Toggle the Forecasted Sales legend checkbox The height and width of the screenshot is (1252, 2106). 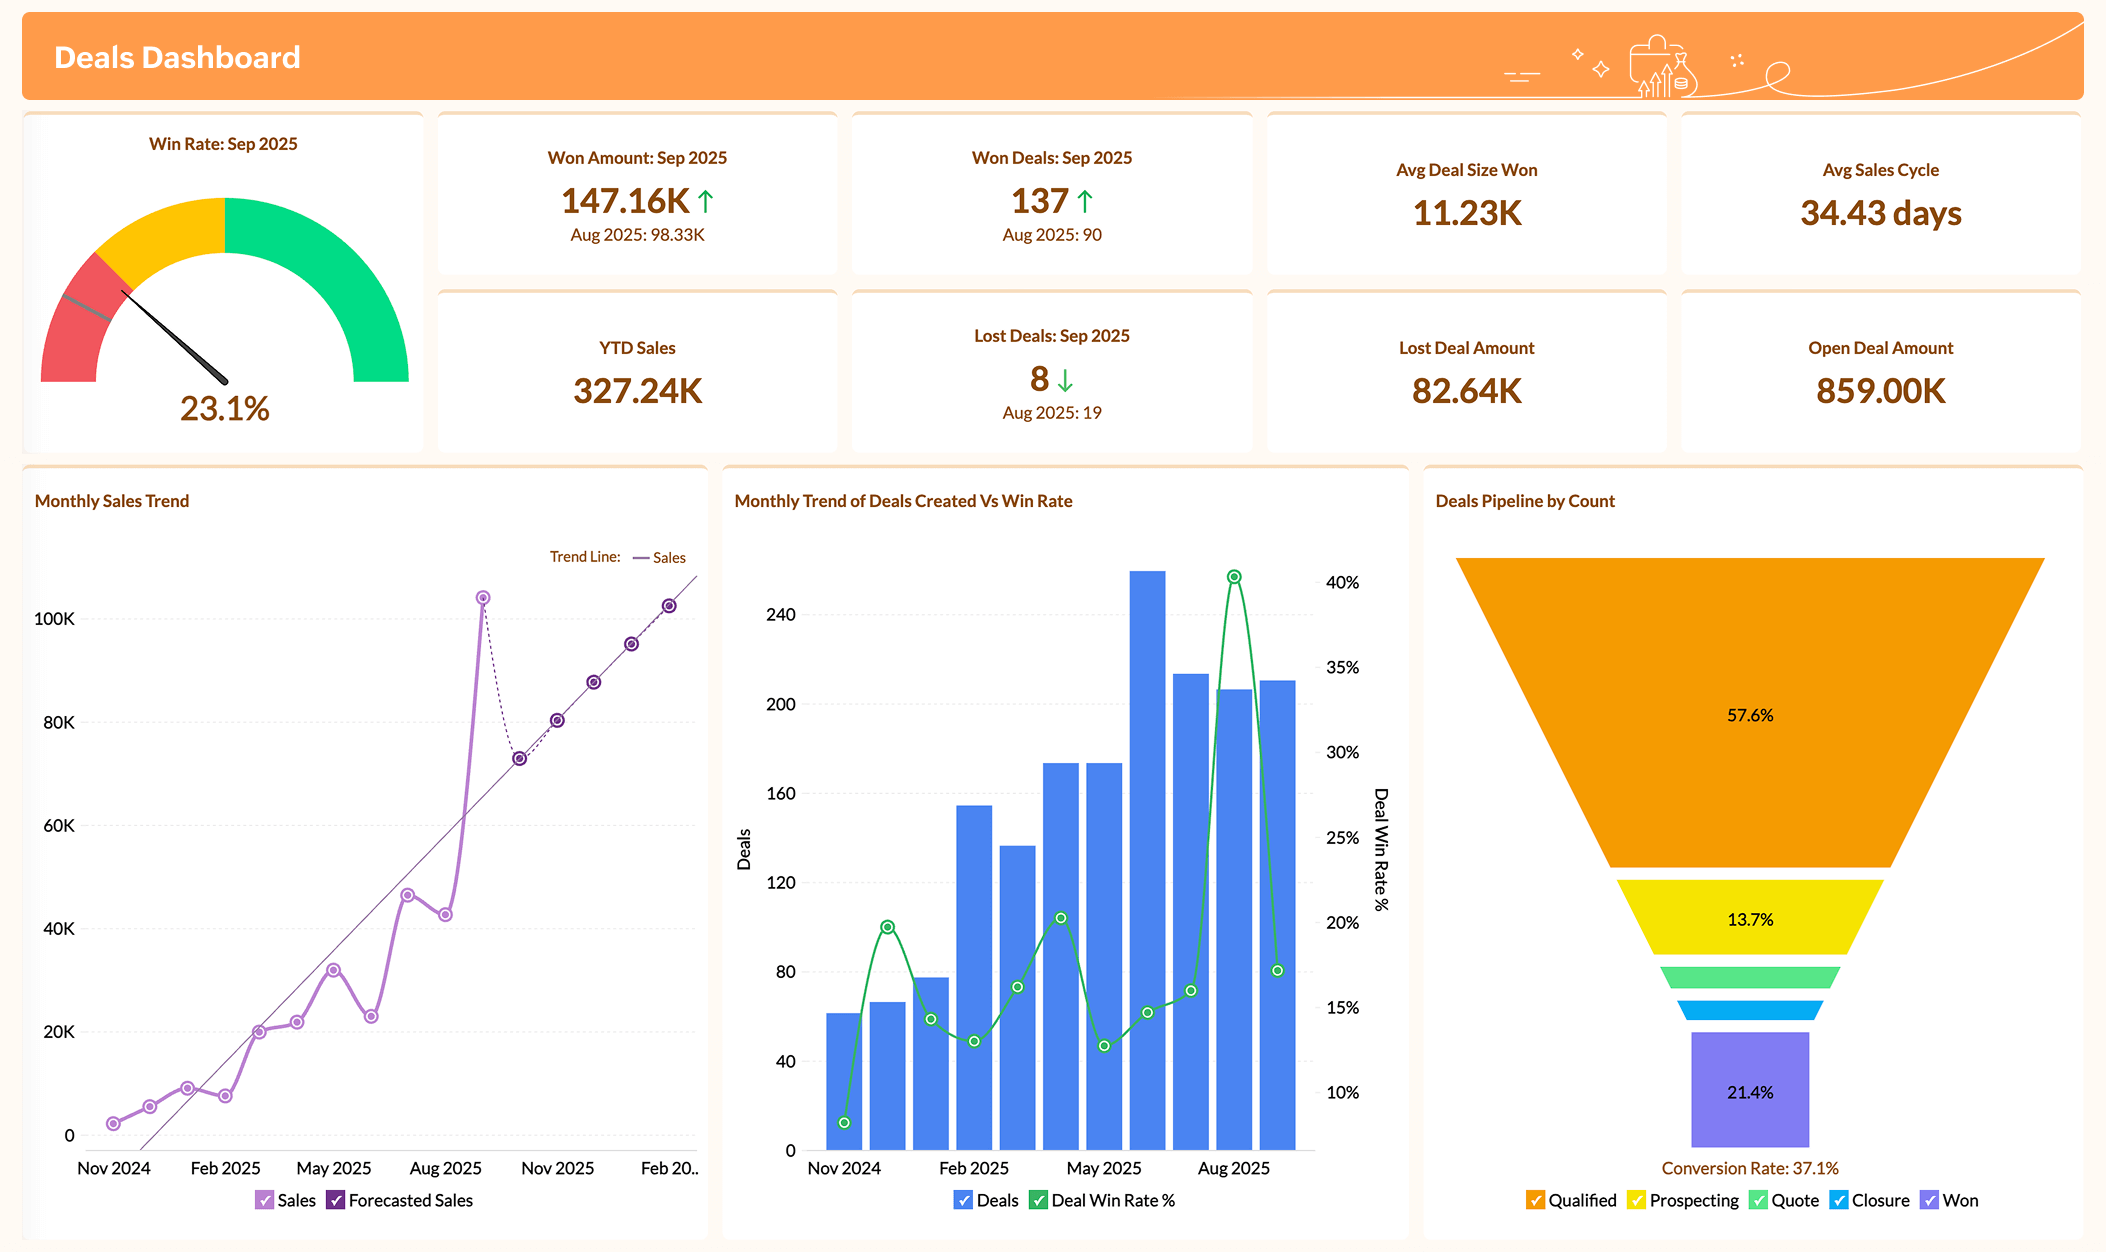[x=337, y=1200]
